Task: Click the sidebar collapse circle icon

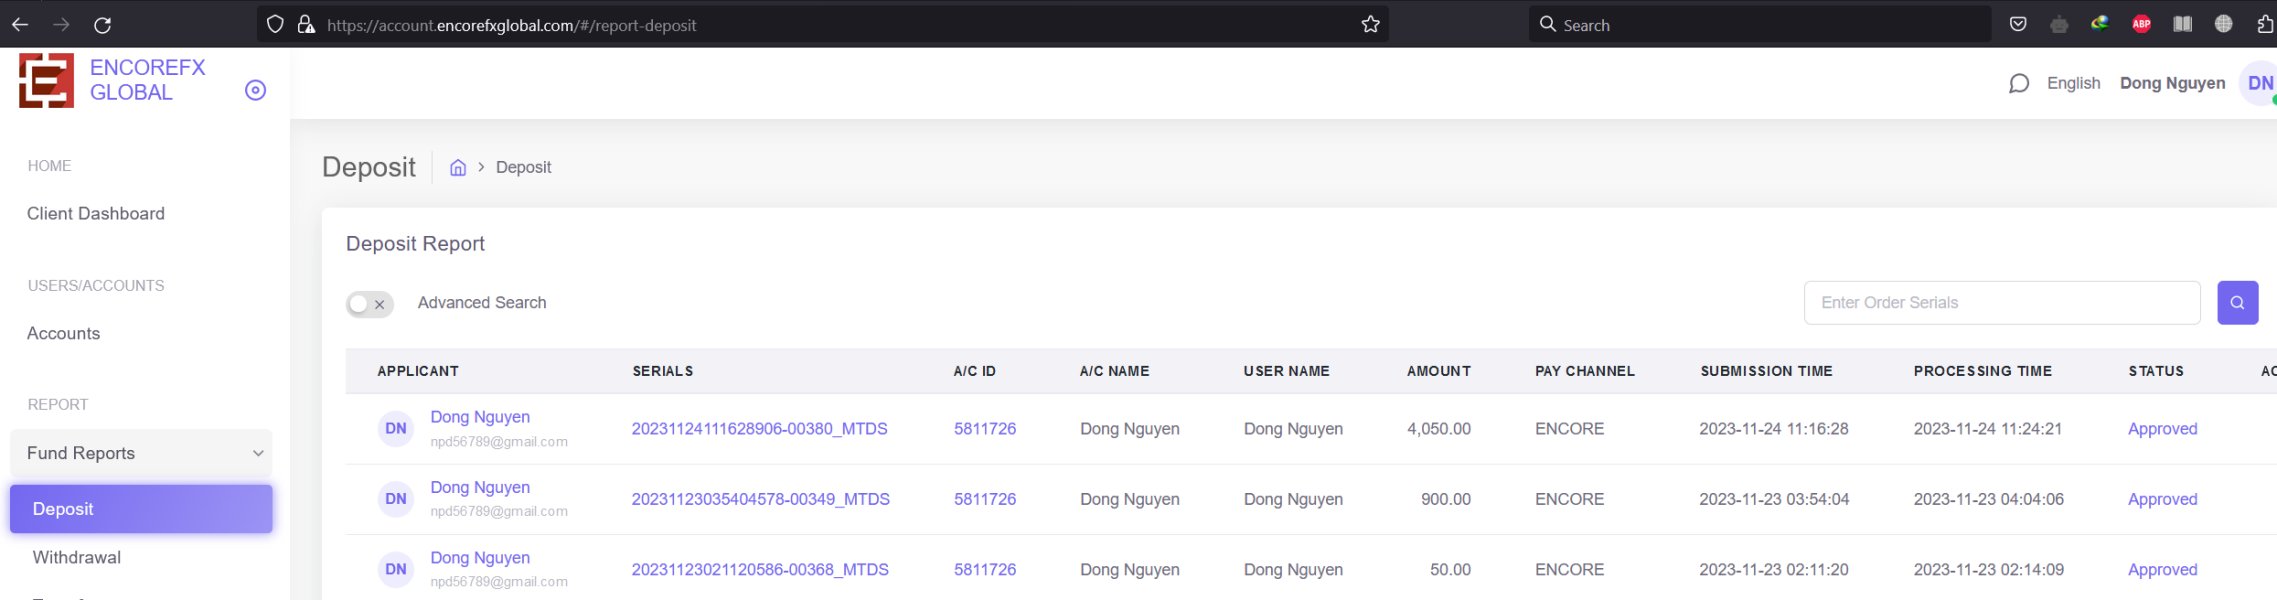Action: pyautogui.click(x=256, y=91)
